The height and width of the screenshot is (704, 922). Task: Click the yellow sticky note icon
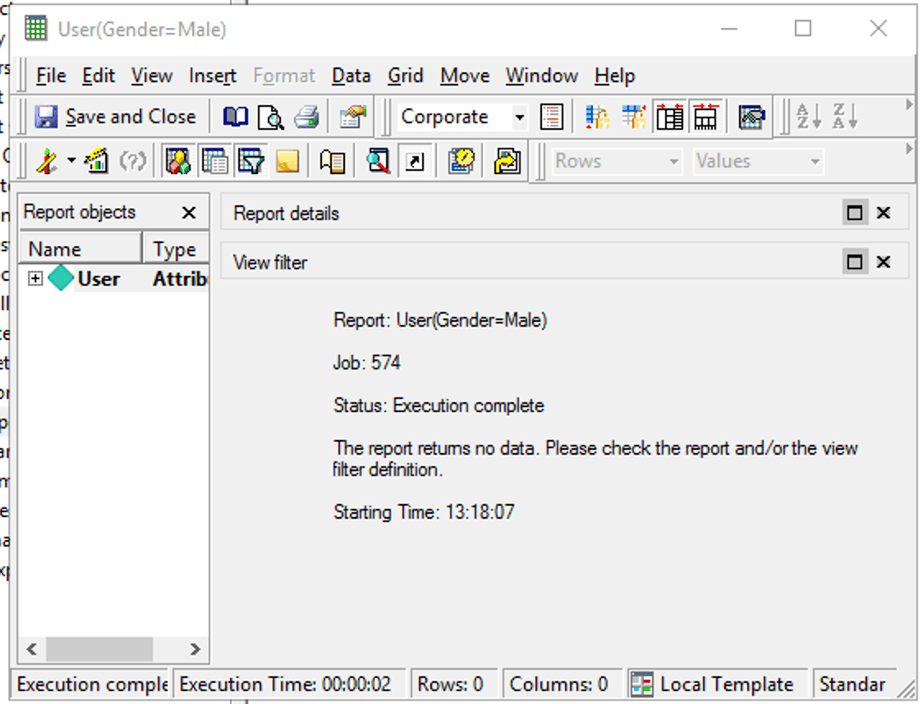(287, 161)
